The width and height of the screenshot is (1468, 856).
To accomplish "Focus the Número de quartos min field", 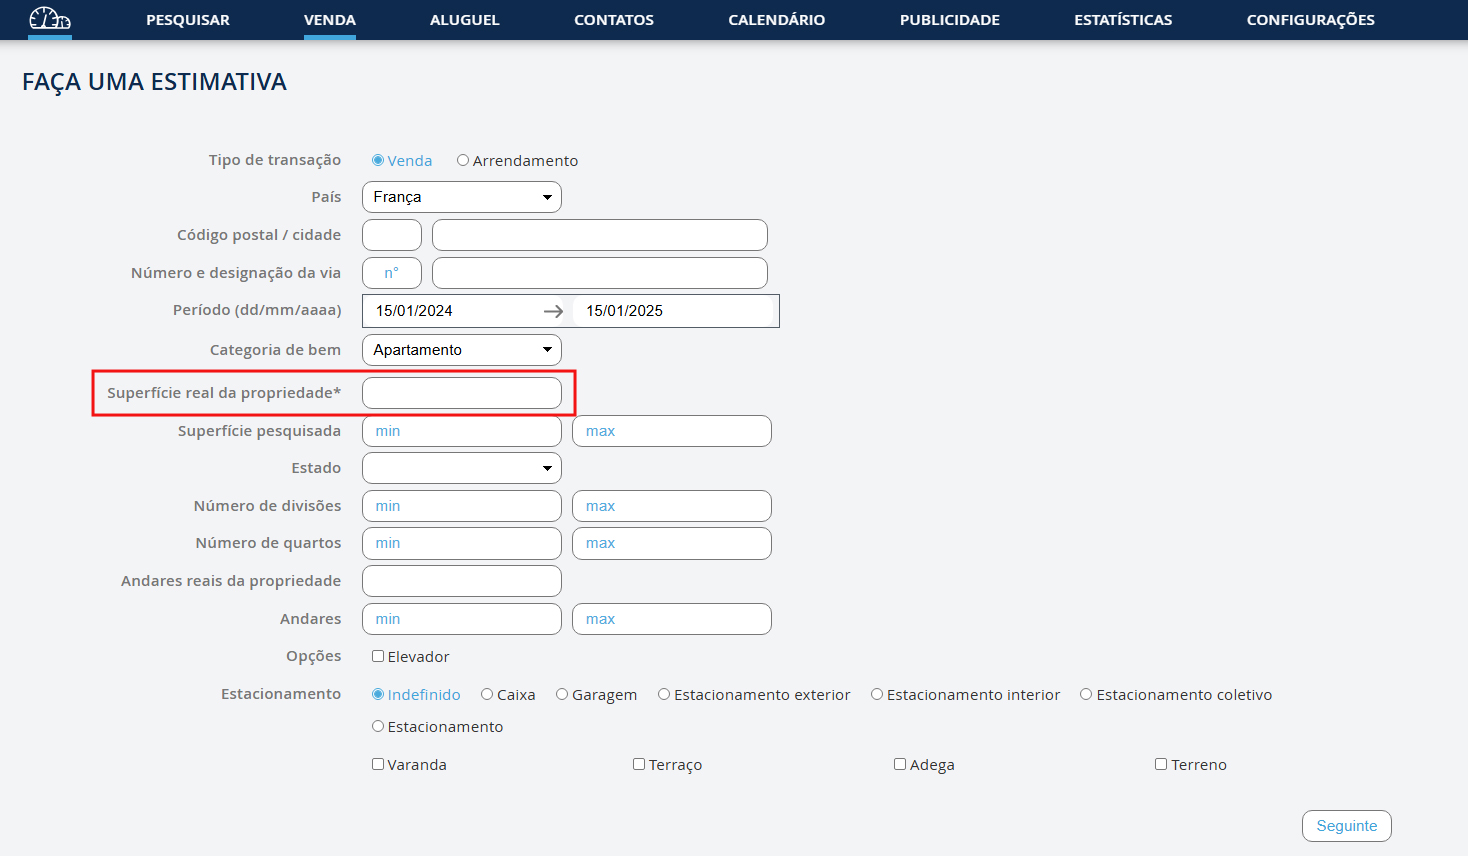I will [461, 544].
